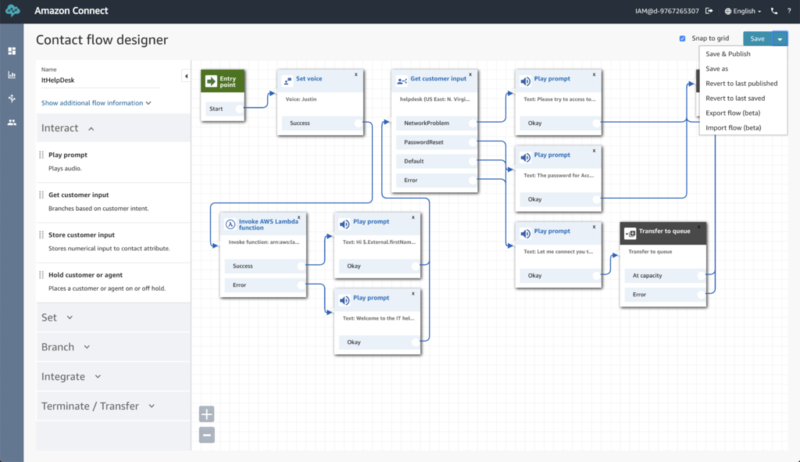Open the routing flows icon in sidebar
The height and width of the screenshot is (462, 800).
[12, 98]
